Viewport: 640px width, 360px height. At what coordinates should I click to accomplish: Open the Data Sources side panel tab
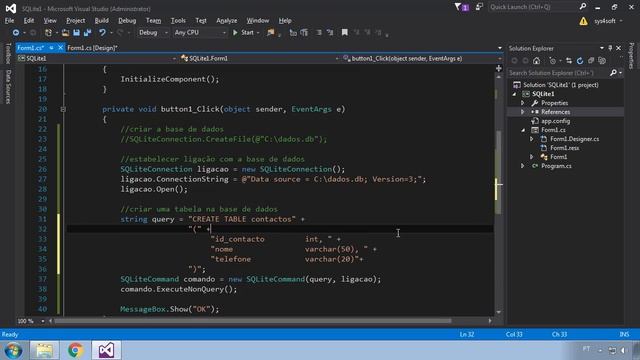(x=8, y=87)
